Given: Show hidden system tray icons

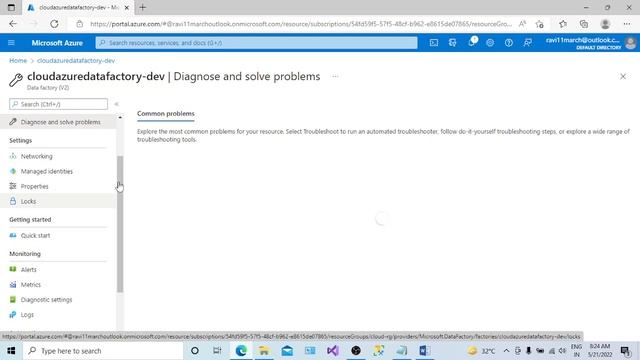Looking at the screenshot, I should click(x=506, y=351).
